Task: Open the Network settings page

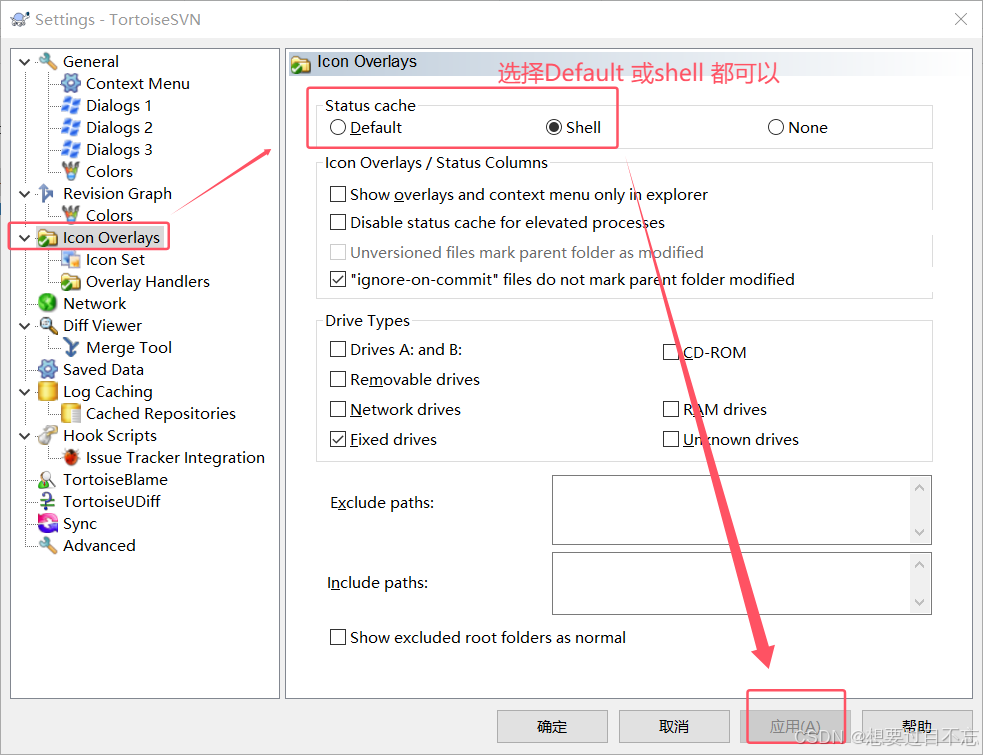Action: (x=95, y=304)
